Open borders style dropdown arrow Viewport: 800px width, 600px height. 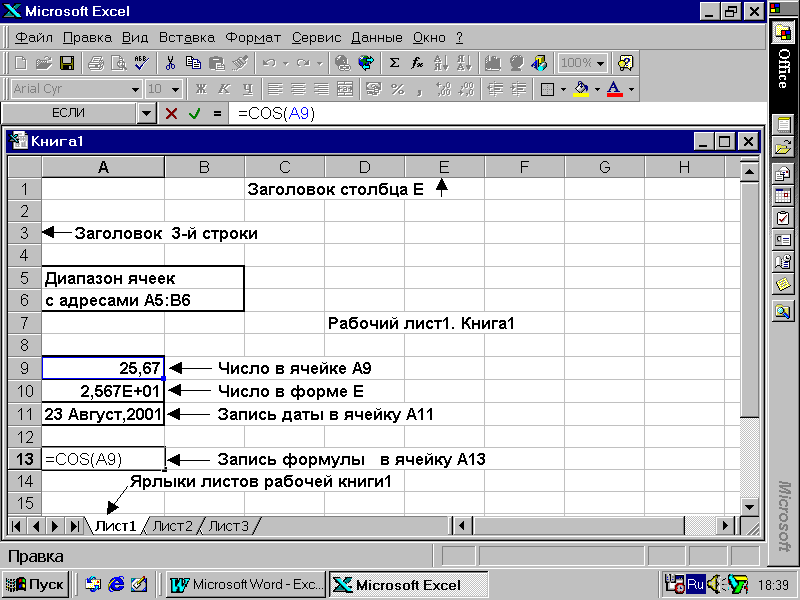(x=563, y=90)
